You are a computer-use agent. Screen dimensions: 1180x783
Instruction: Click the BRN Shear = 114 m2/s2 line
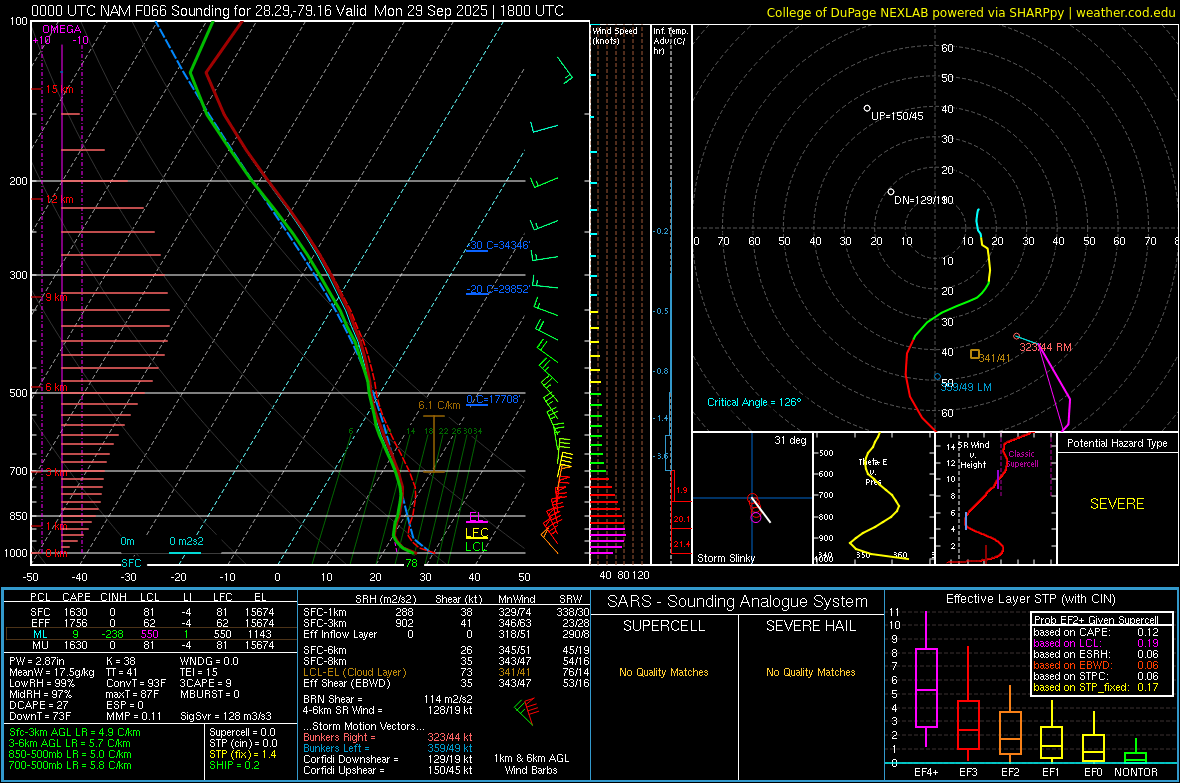pos(388,699)
